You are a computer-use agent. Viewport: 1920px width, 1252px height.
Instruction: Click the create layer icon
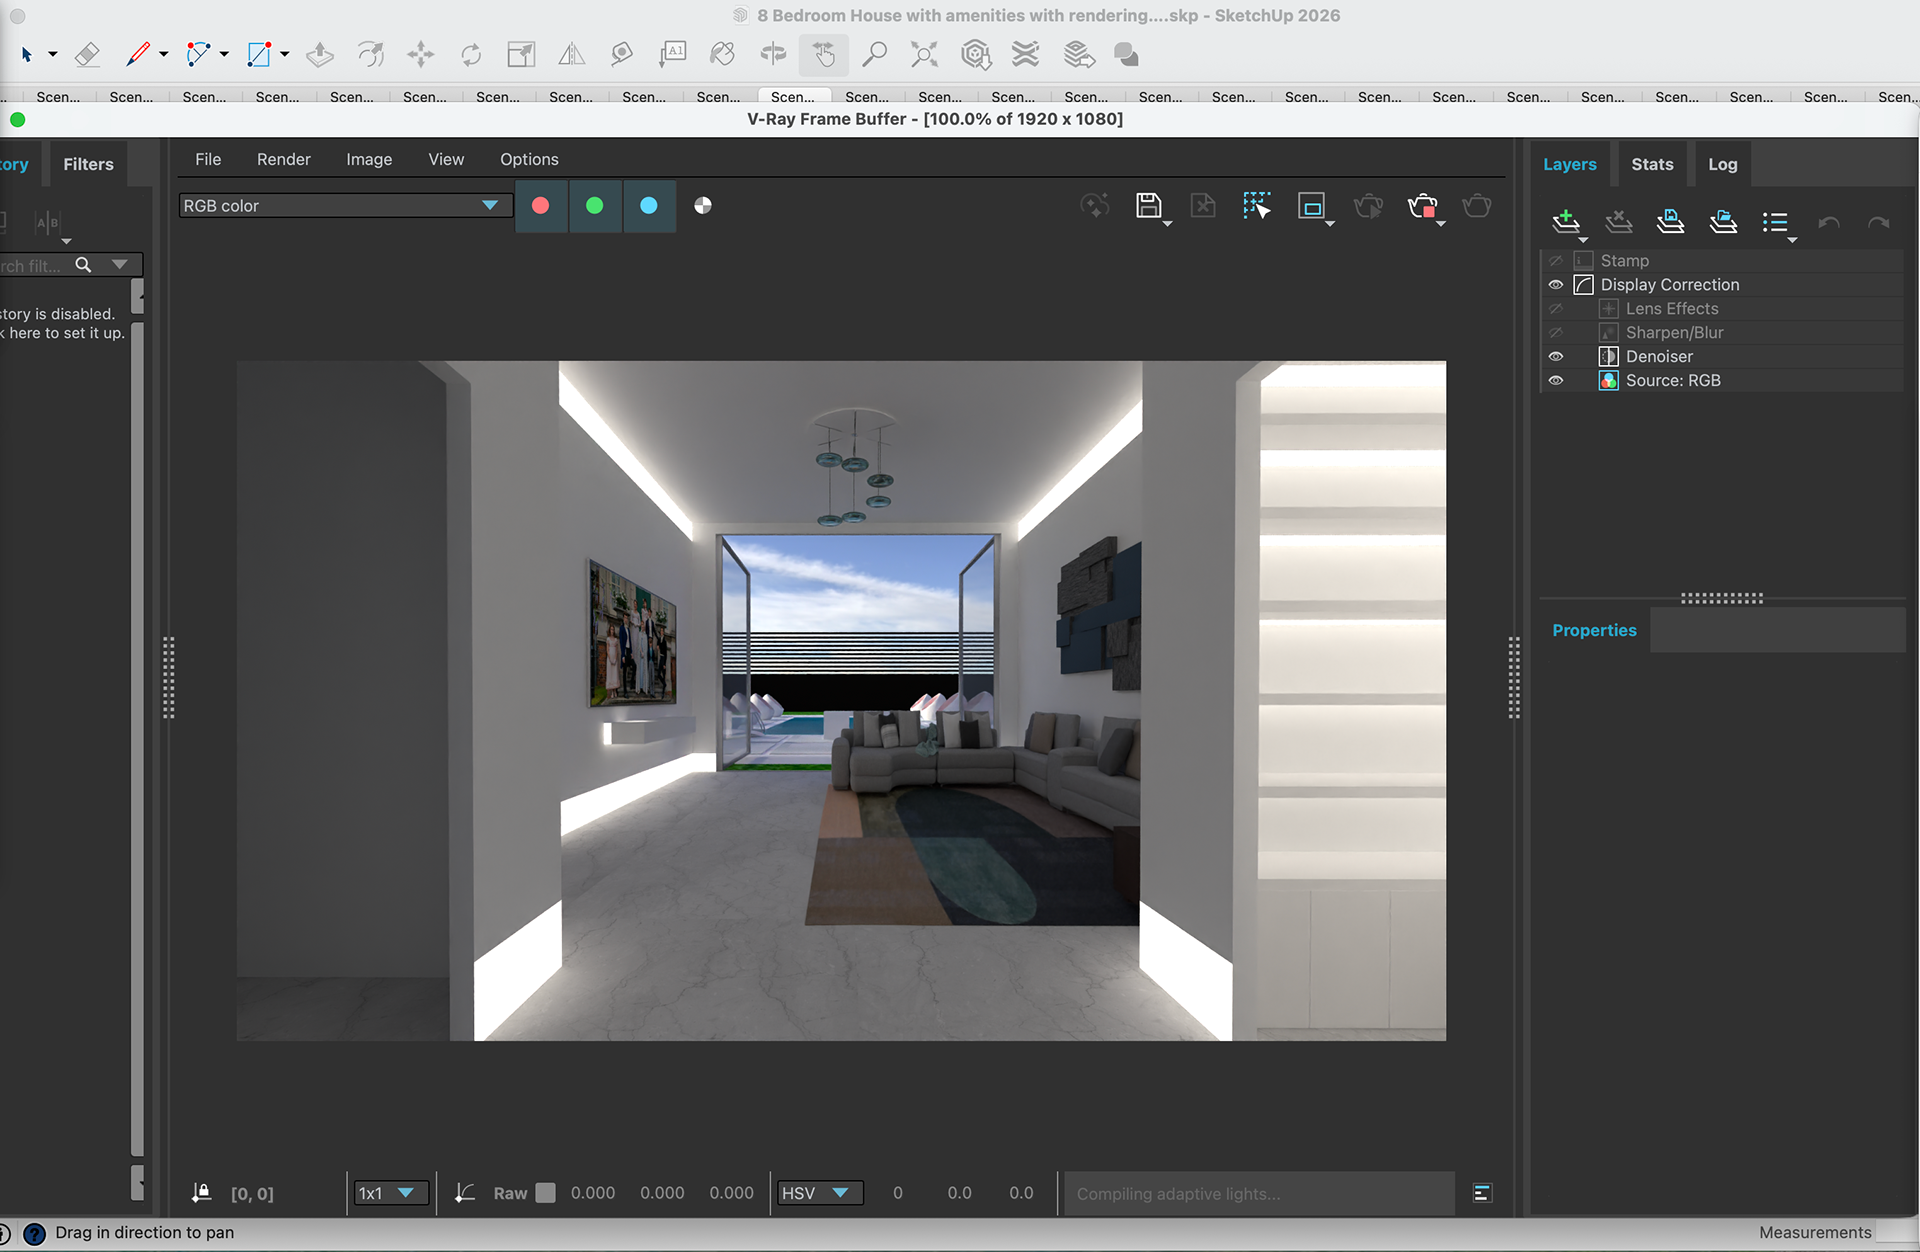tap(1566, 222)
